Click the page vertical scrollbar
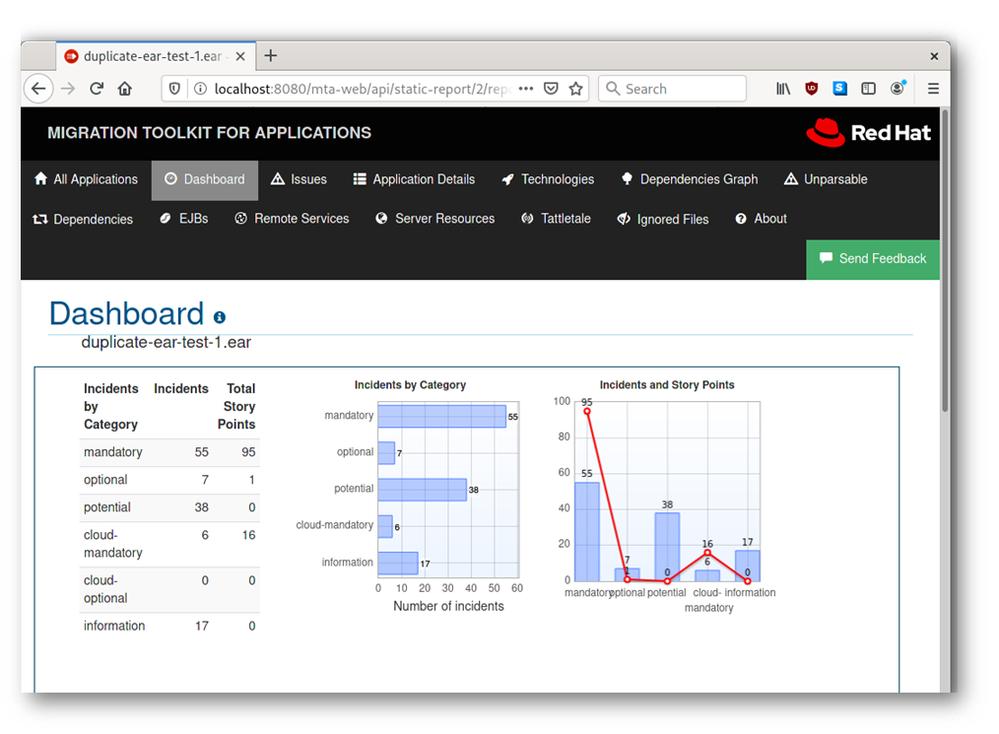Image resolution: width=999 pixels, height=734 pixels. 945,261
